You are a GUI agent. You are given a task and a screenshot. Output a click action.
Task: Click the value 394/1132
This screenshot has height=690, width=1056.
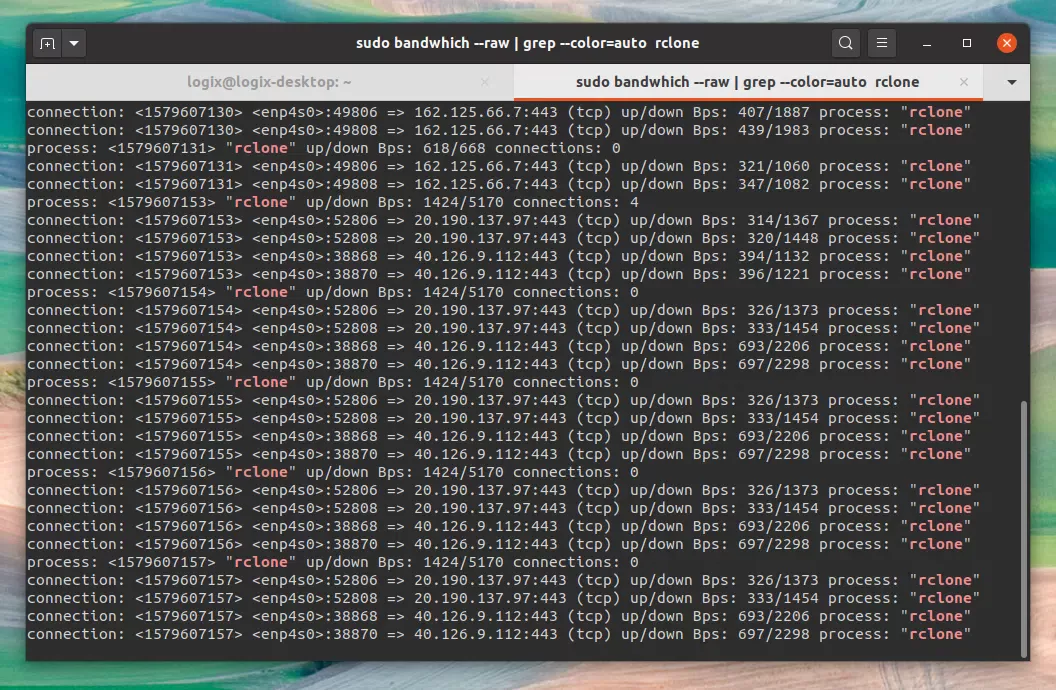coord(774,256)
